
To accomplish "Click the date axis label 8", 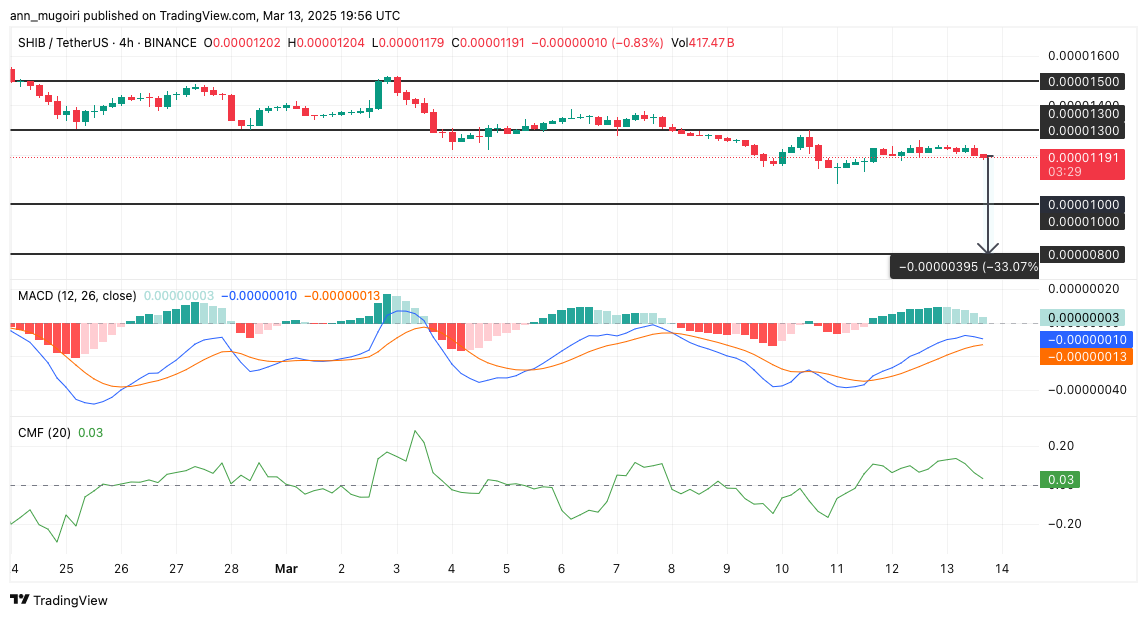I will (x=672, y=569).
